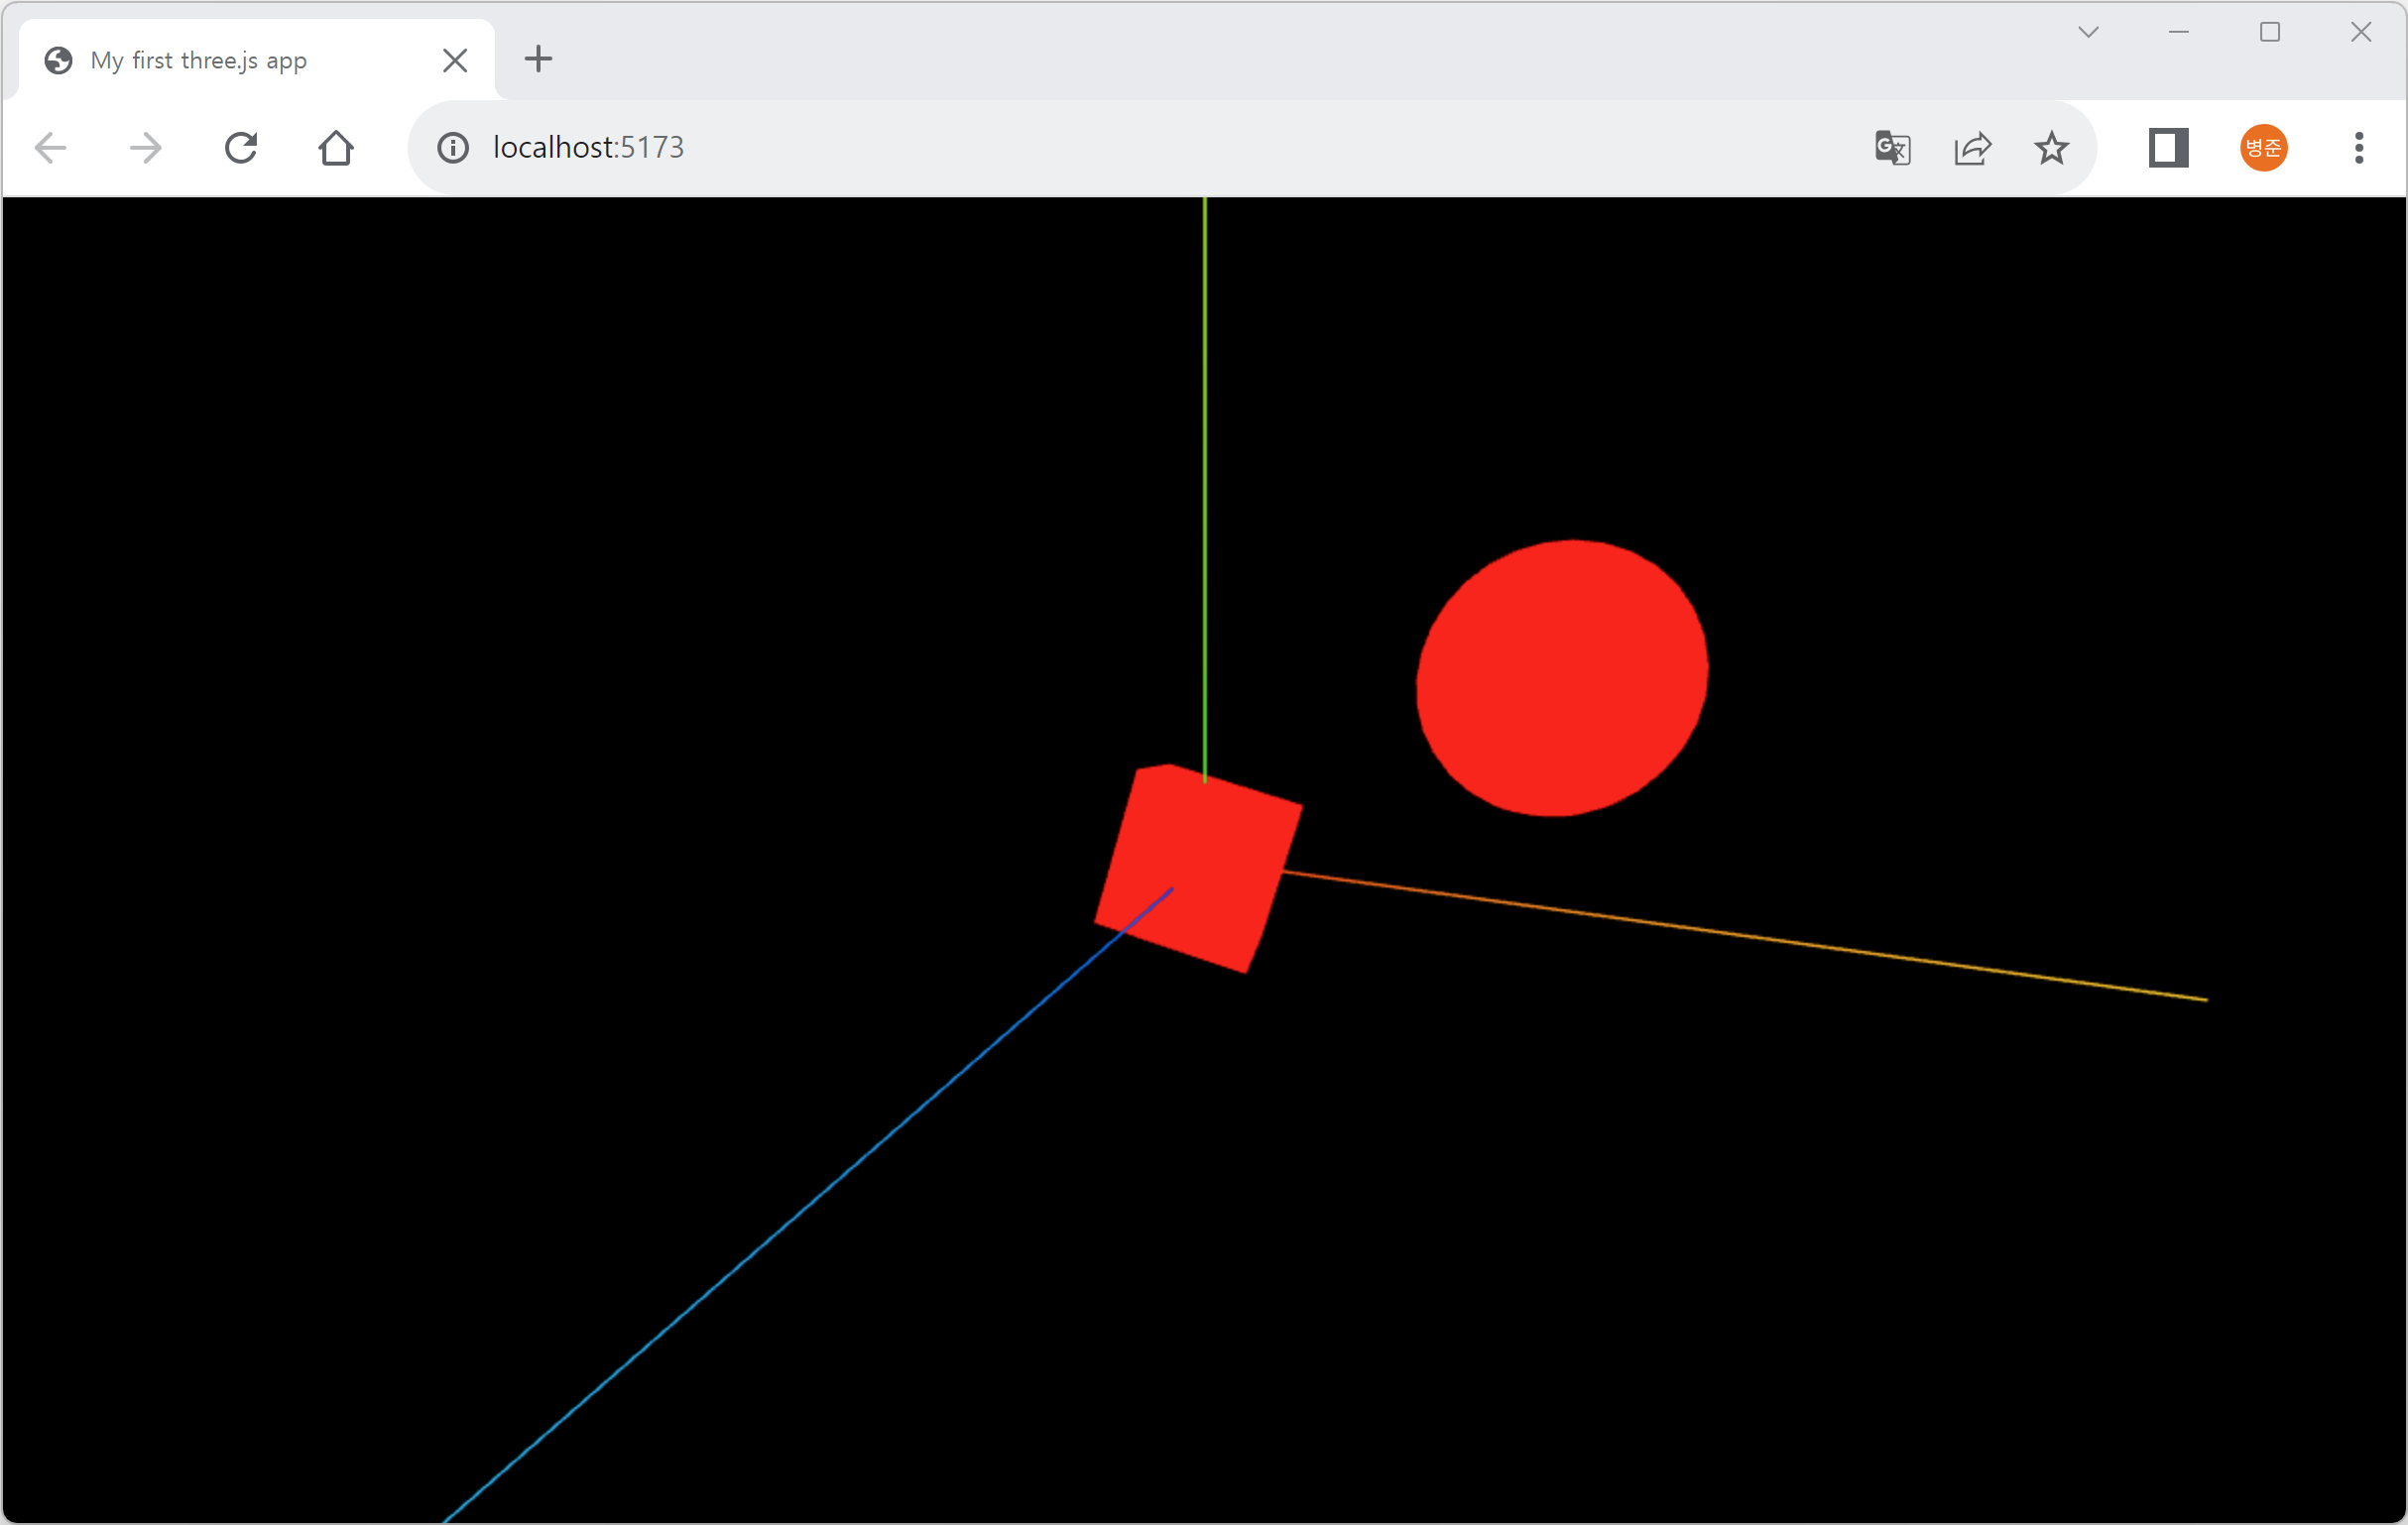The width and height of the screenshot is (2408, 1525).
Task: Toggle the browser side panel
Action: click(x=2168, y=148)
